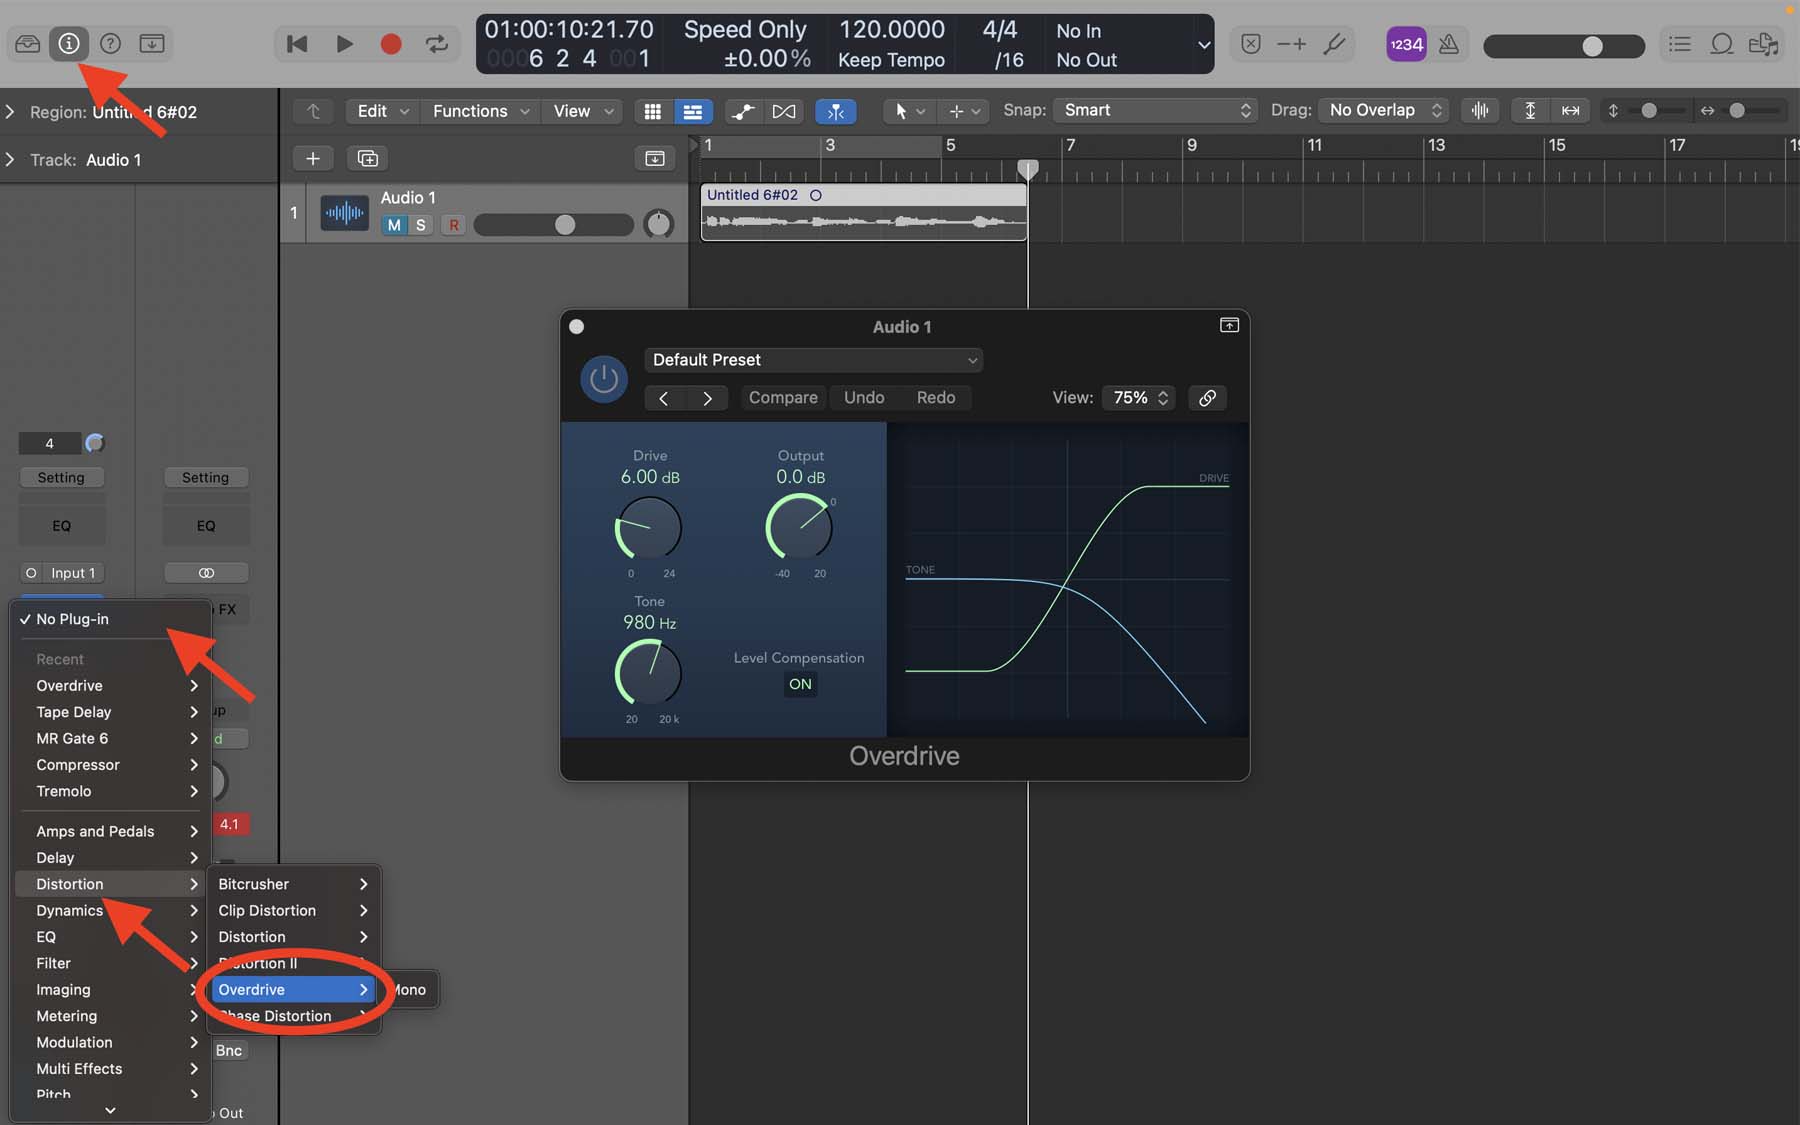Expand the Track Audio 1 disclosure triangle

tap(10, 160)
